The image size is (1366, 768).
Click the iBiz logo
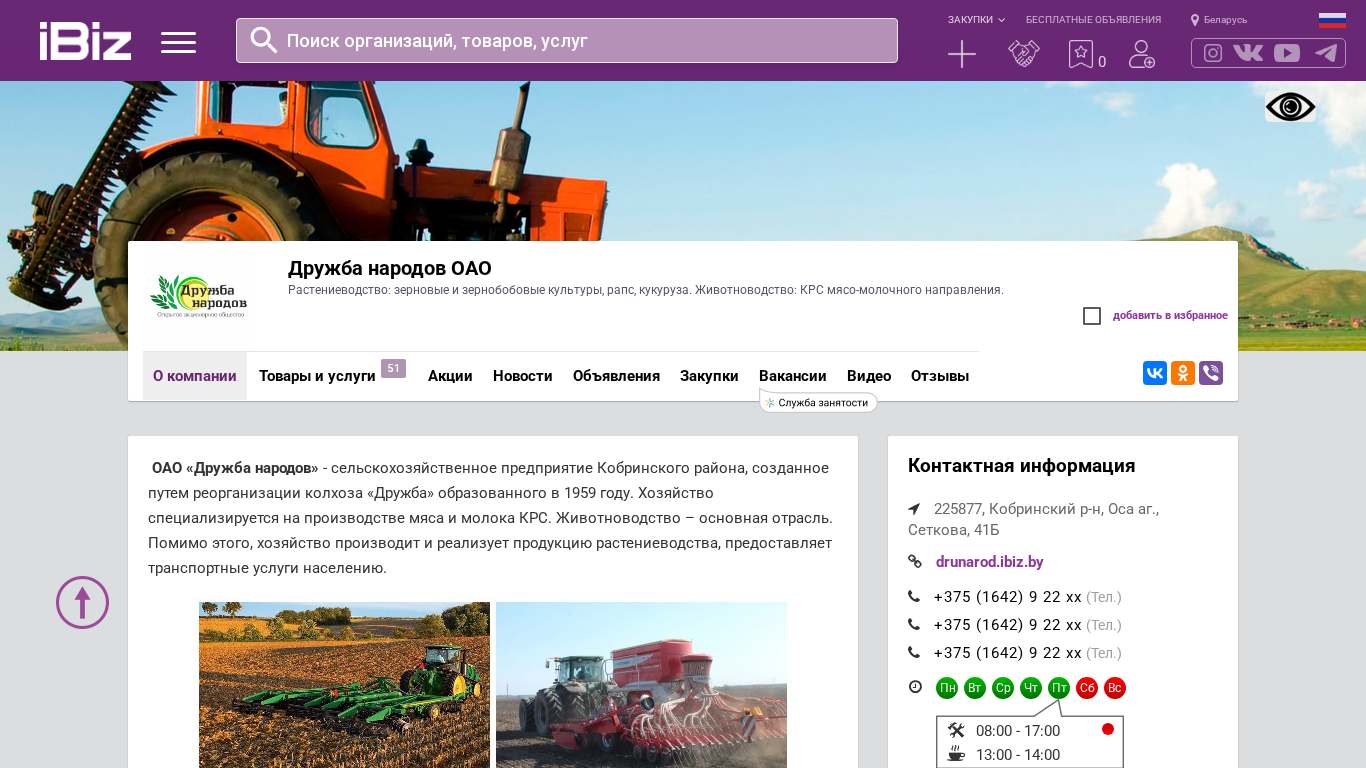tap(85, 41)
